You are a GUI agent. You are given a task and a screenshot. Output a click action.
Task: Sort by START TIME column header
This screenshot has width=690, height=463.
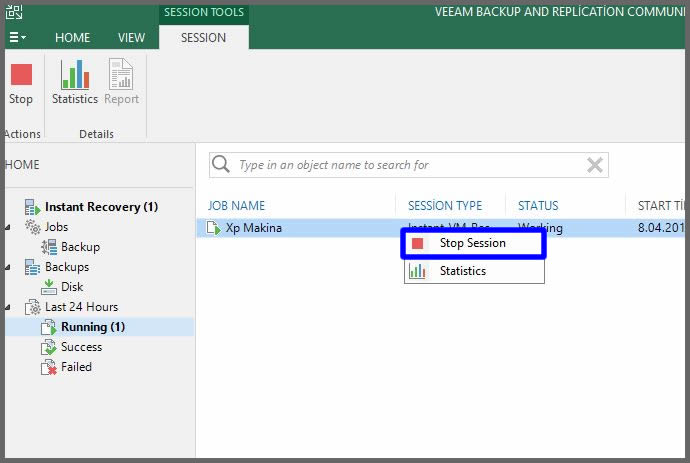[x=661, y=206]
